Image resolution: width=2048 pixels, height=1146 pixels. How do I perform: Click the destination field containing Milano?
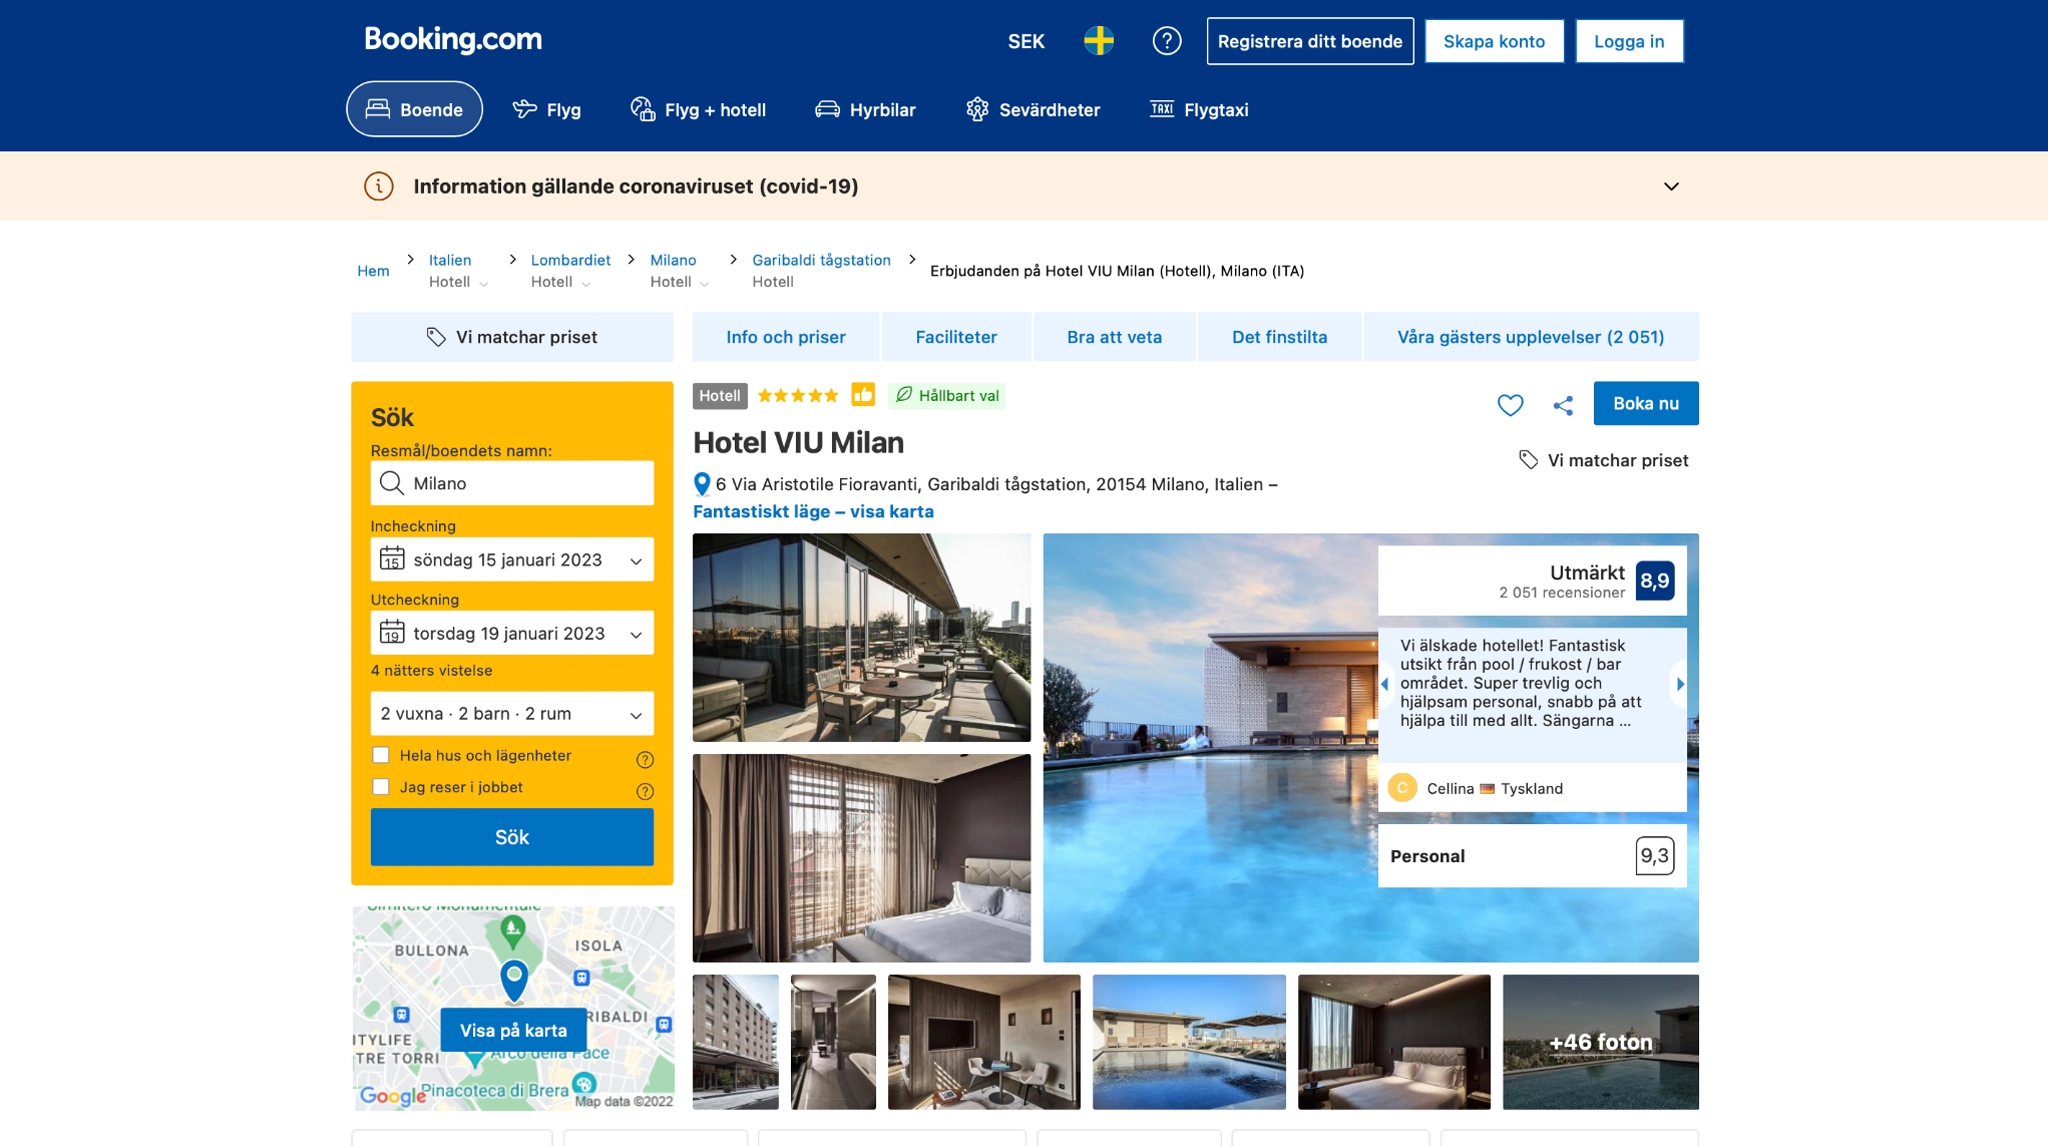tap(512, 483)
